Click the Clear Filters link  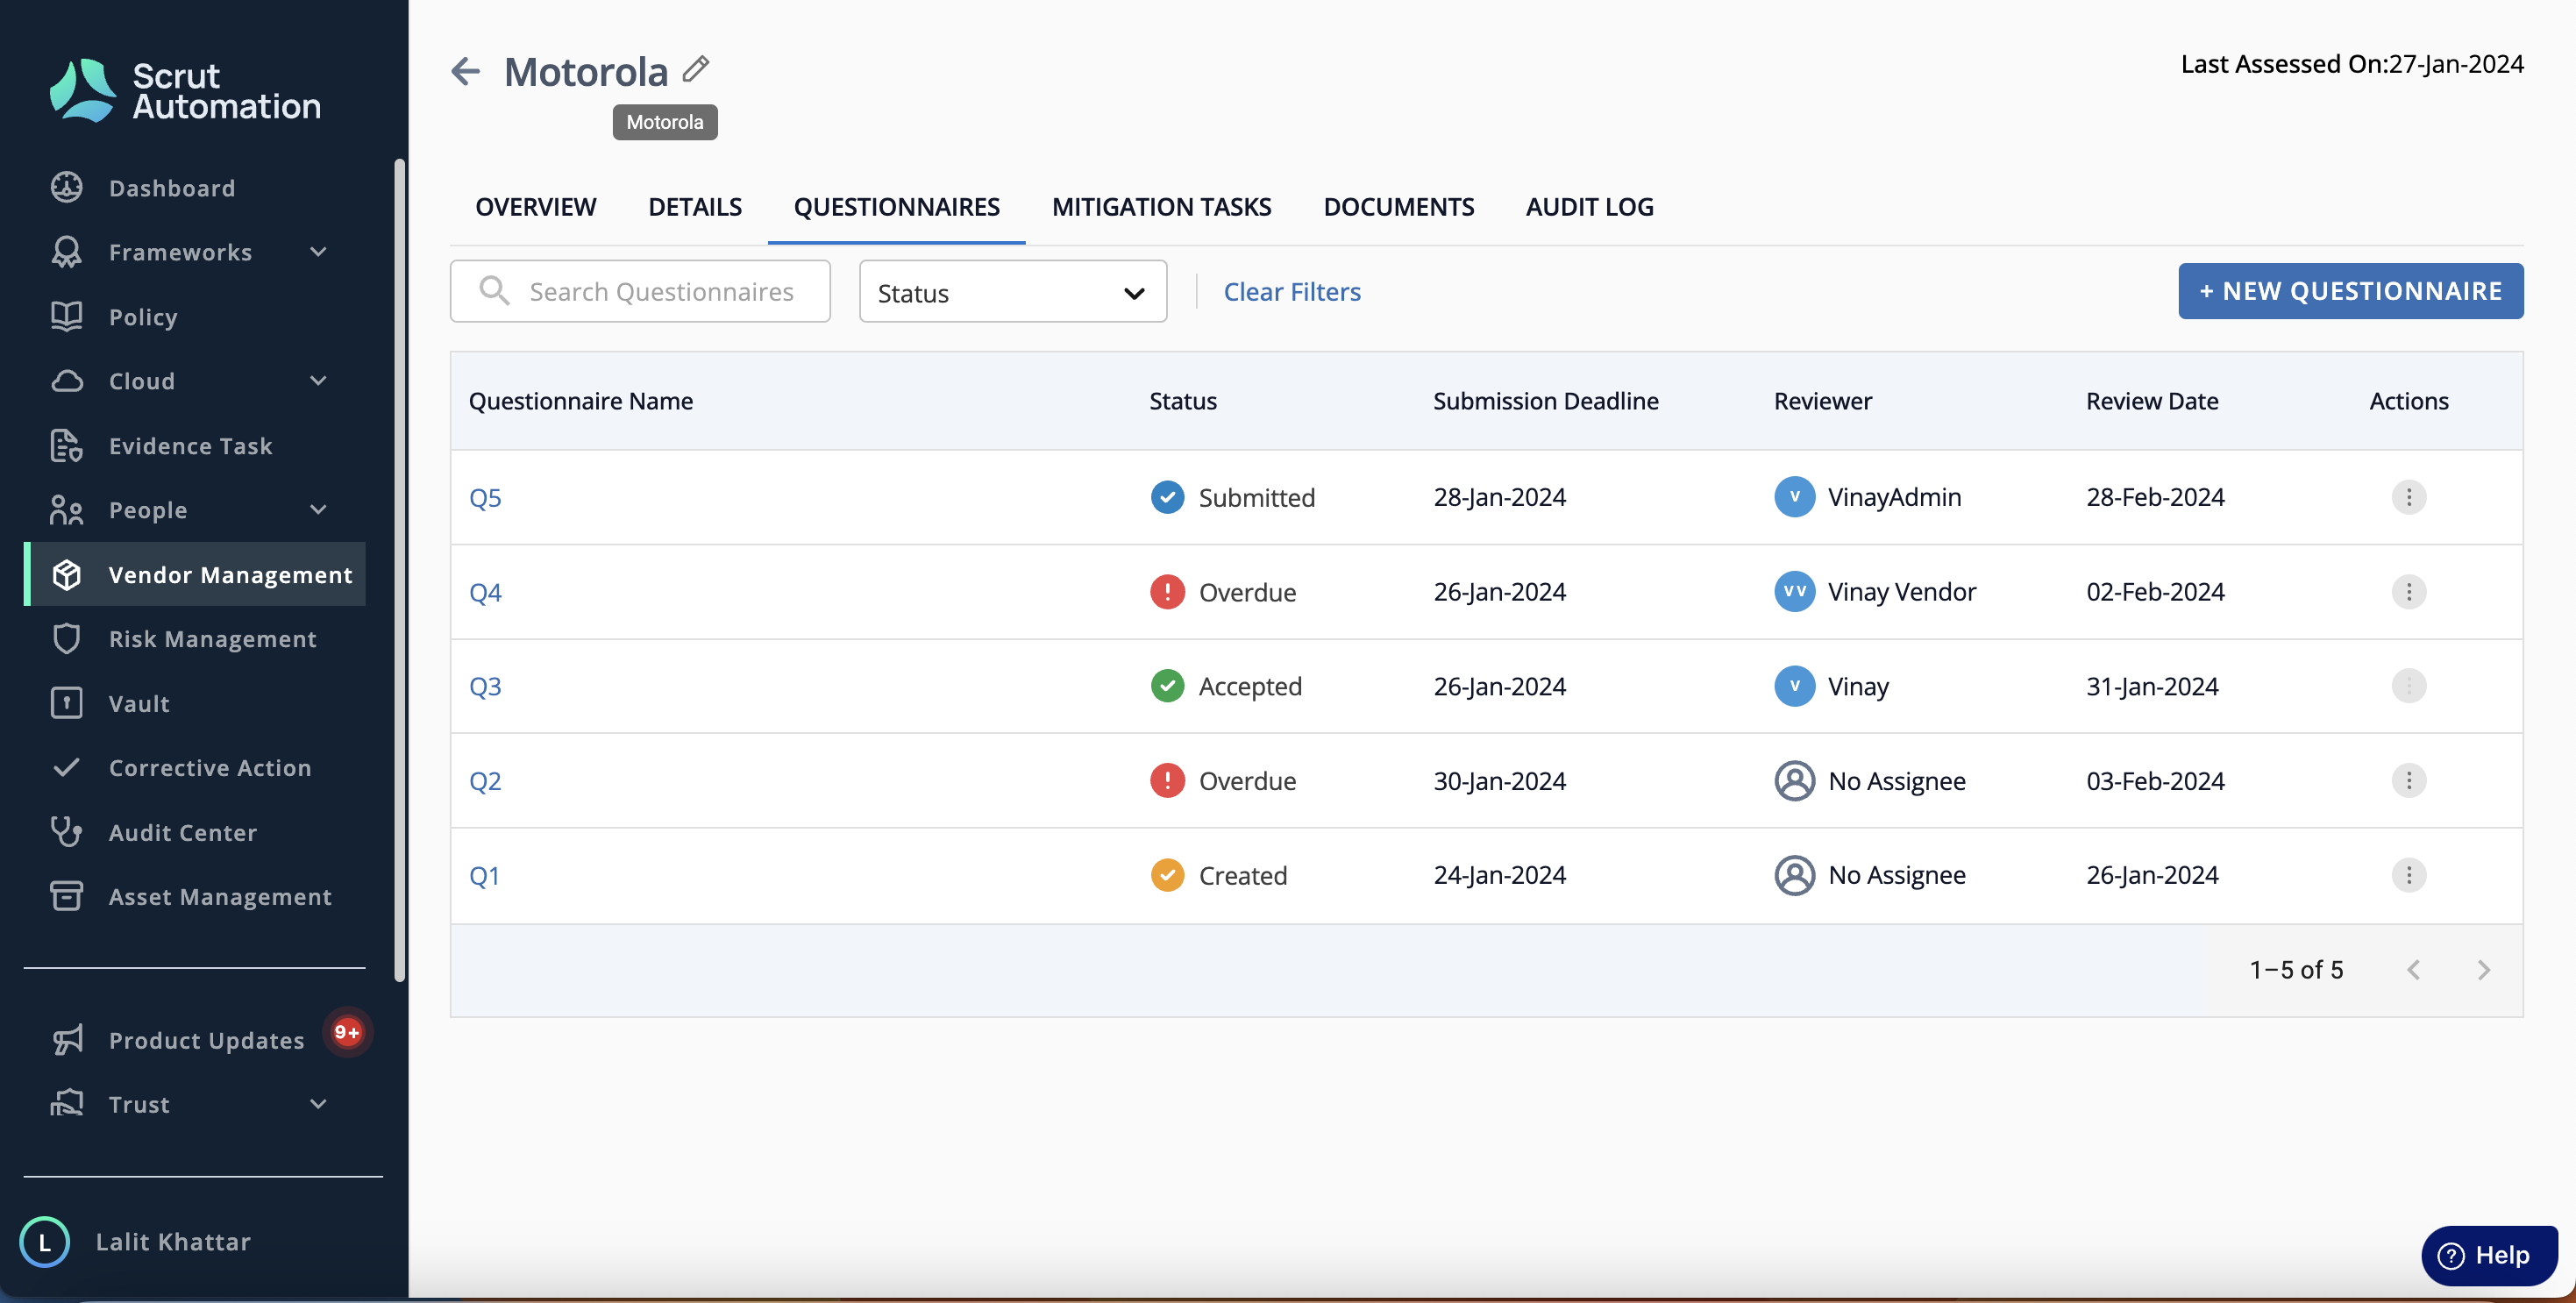[x=1292, y=292]
